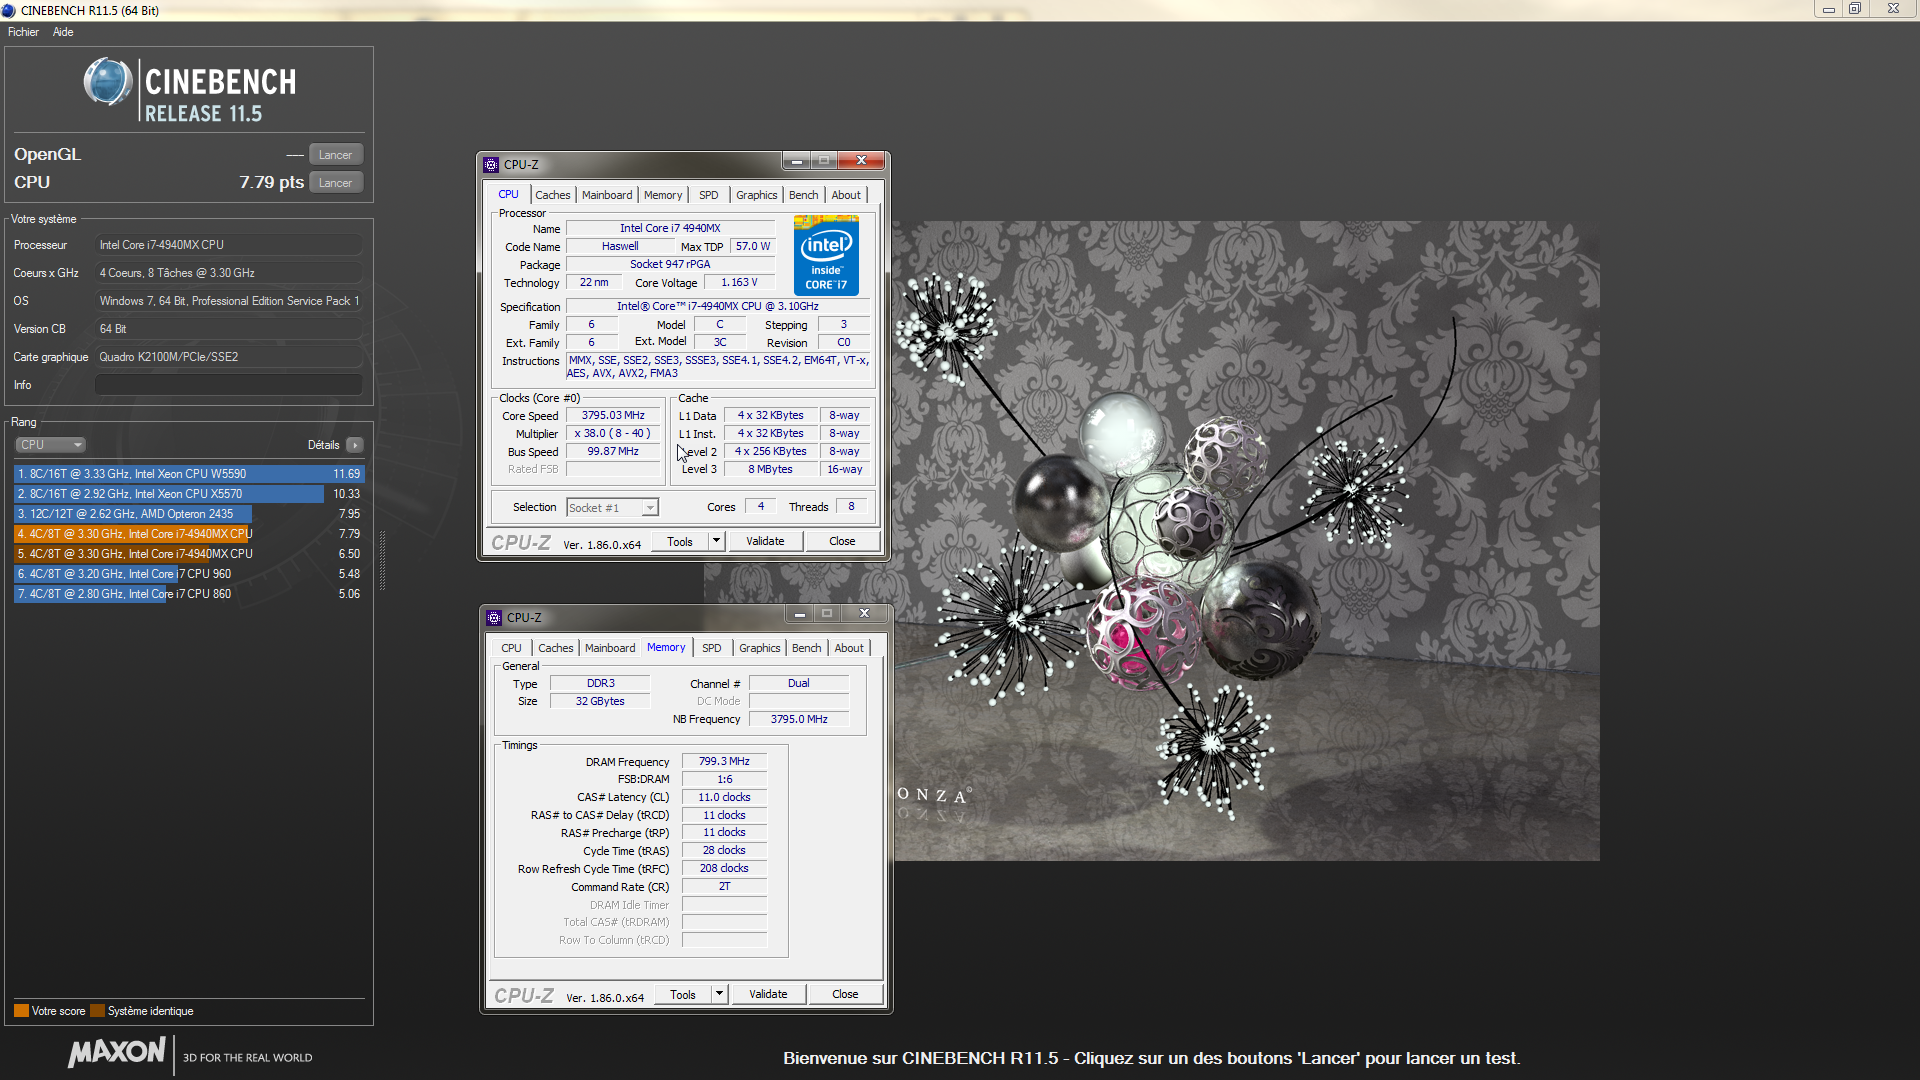Select the orange i7-4940MX 7.79 score row
The image size is (1920, 1080).
click(x=188, y=534)
